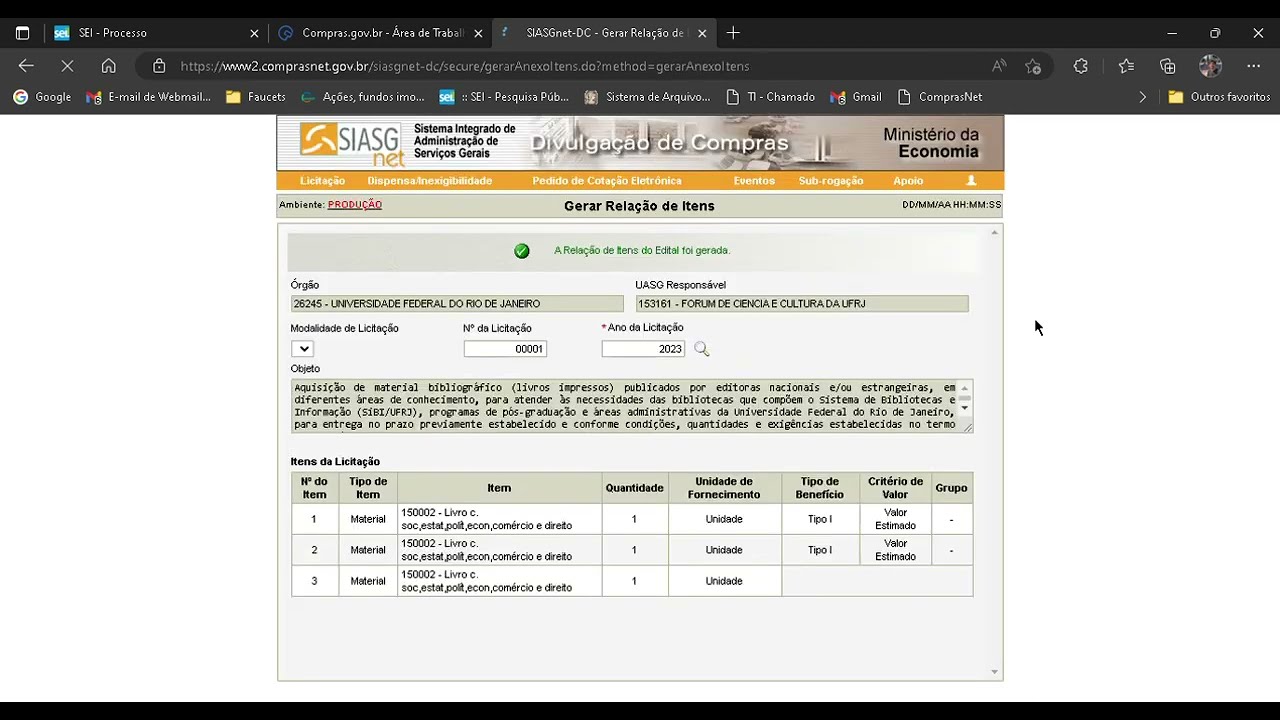Click the Nº da Licitação field
The width and height of the screenshot is (1280, 720).
tap(505, 349)
